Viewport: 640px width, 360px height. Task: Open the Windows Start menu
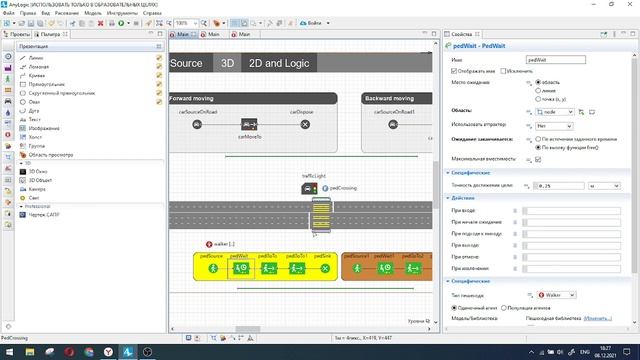point(9,352)
